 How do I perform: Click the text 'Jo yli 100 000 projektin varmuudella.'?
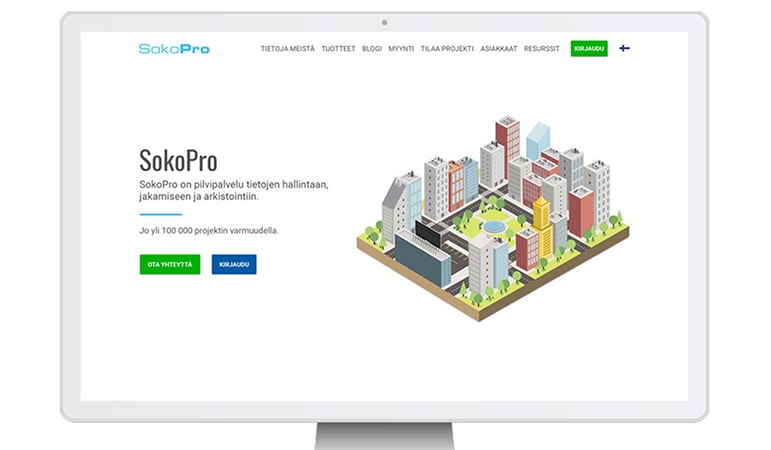point(209,230)
